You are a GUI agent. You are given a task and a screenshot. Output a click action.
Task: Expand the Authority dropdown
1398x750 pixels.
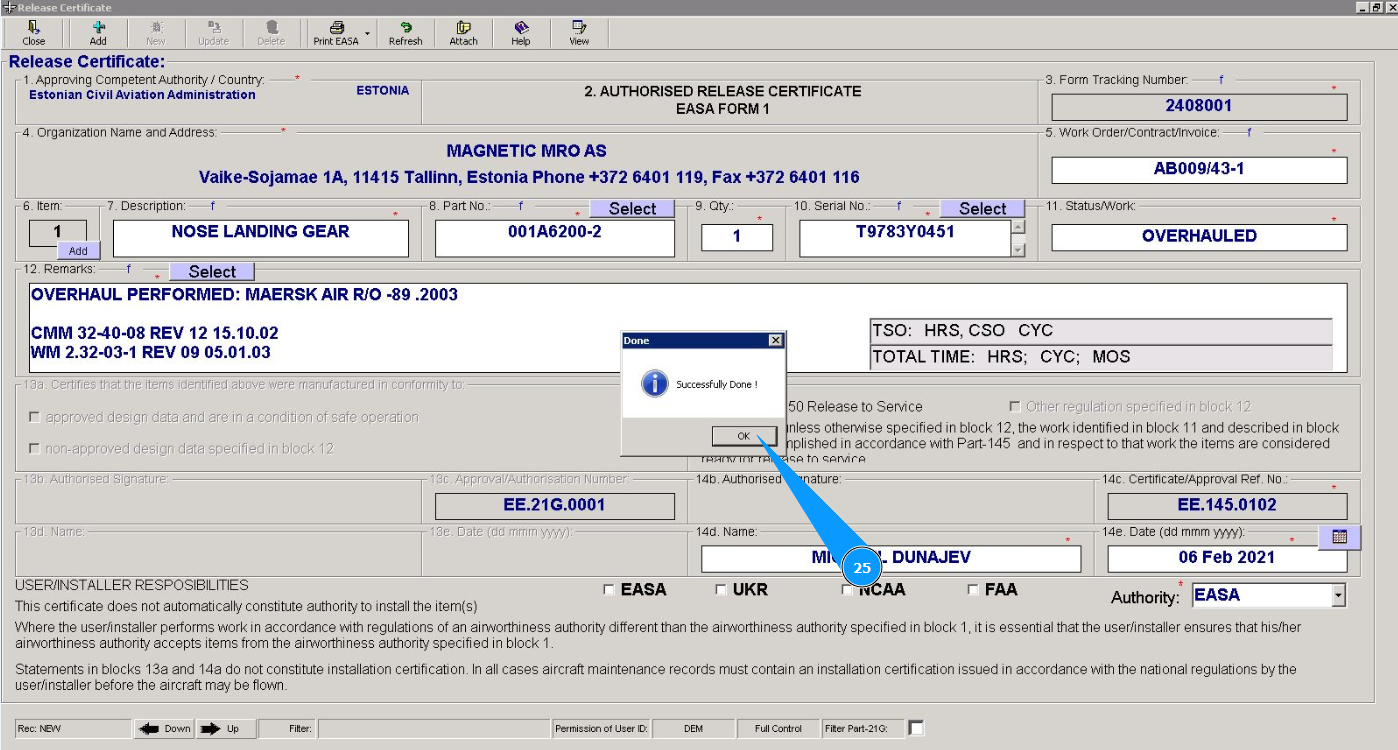tap(1338, 596)
